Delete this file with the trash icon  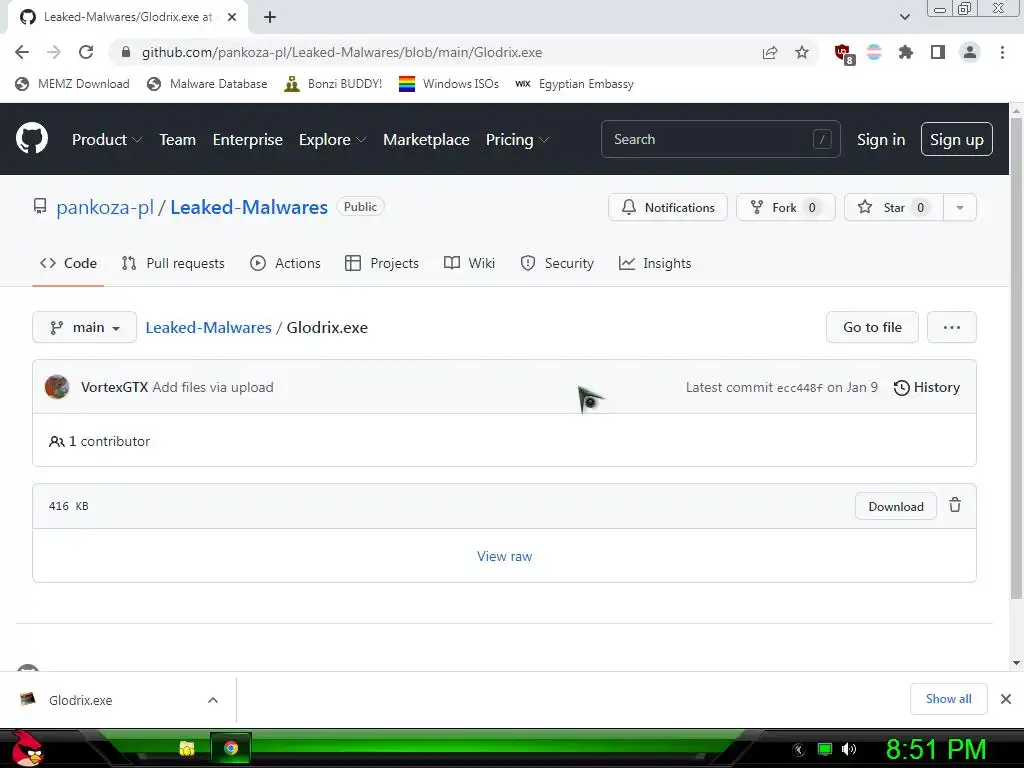955,505
